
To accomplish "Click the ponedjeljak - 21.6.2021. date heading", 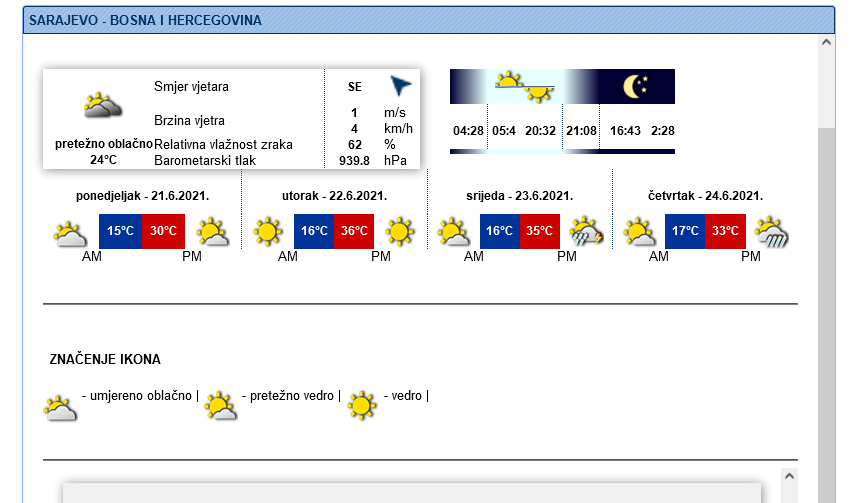I will 142,195.
